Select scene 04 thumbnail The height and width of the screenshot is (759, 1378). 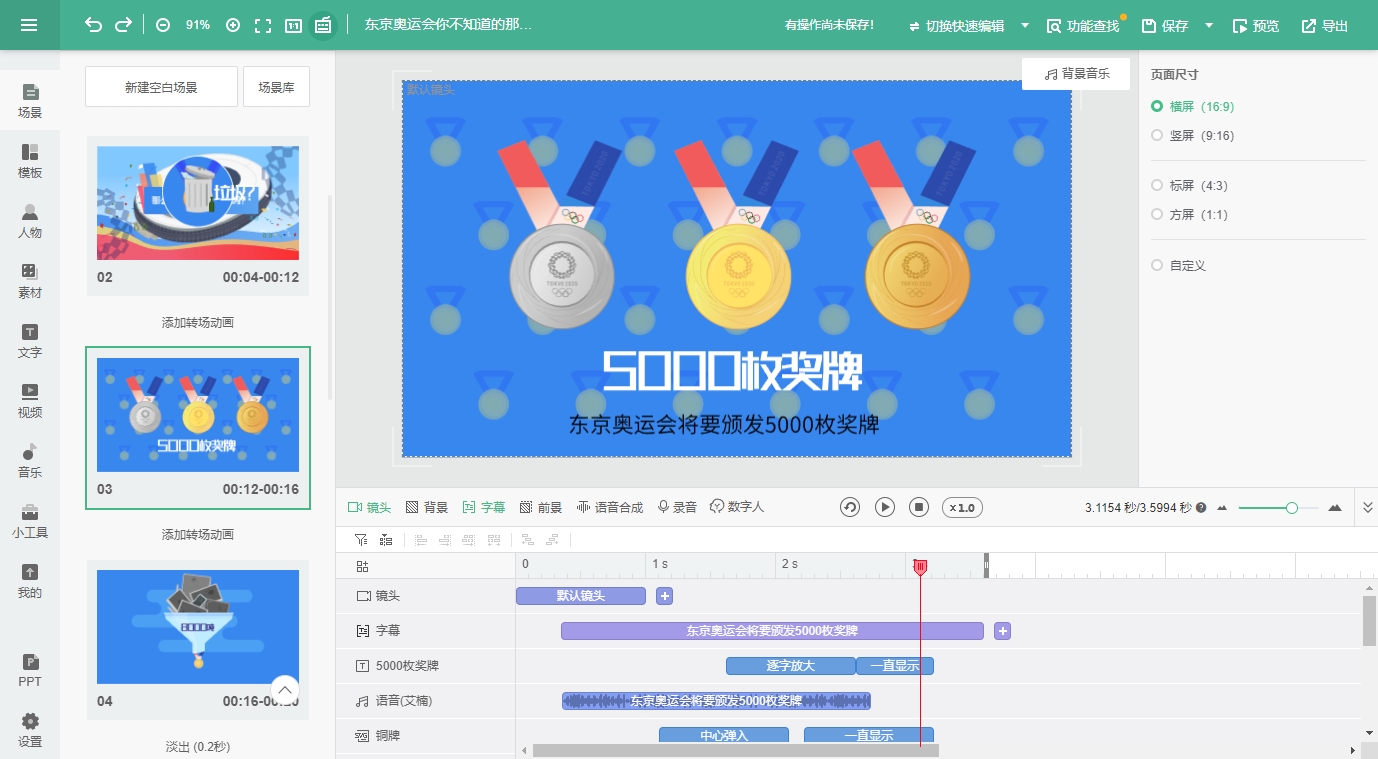click(198, 627)
